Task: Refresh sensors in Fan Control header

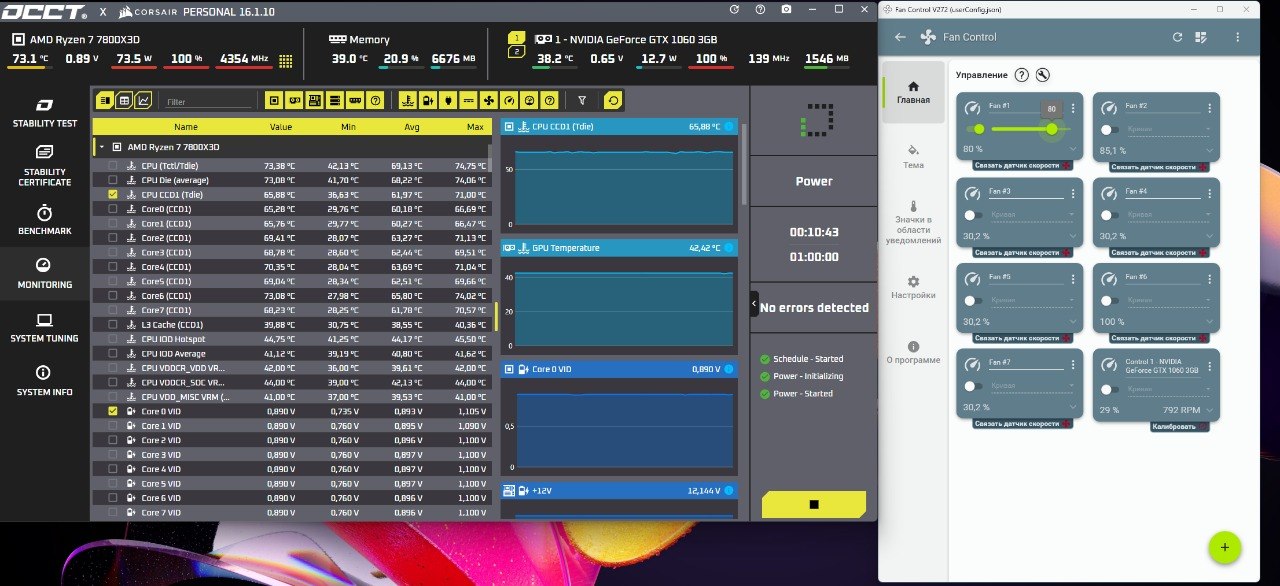Action: coord(1177,37)
